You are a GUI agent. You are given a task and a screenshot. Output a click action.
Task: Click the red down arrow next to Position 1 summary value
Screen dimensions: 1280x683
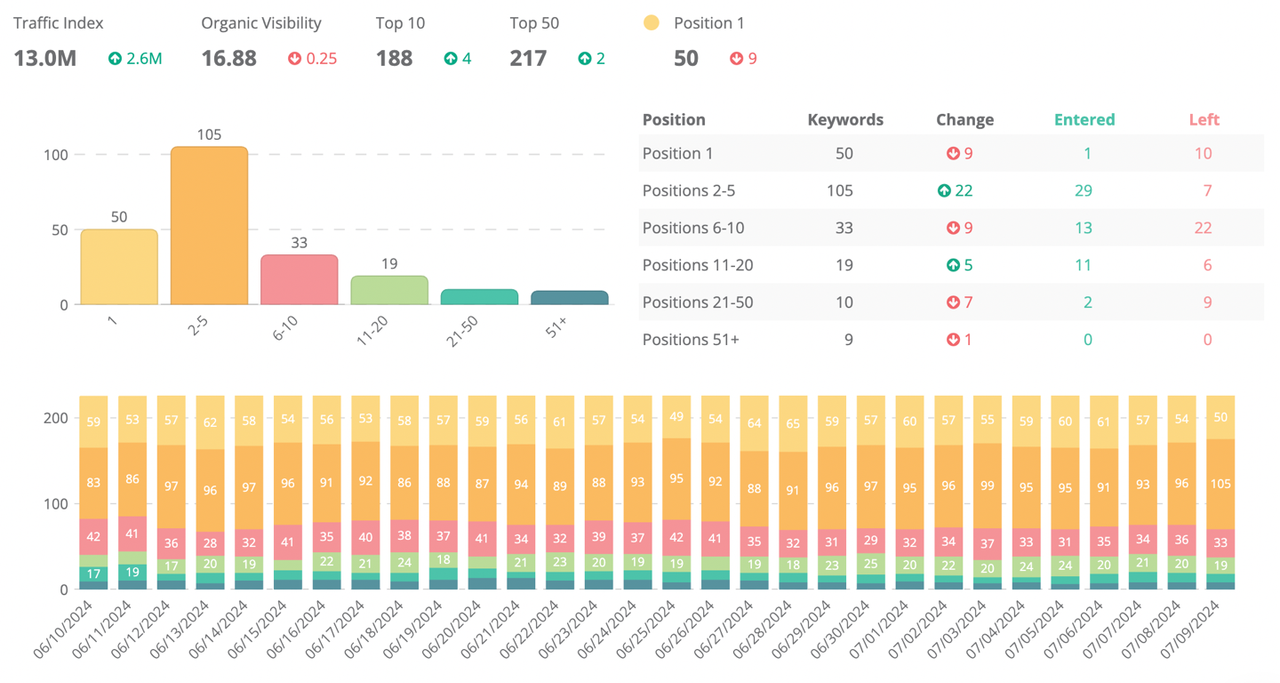pyautogui.click(x=737, y=59)
